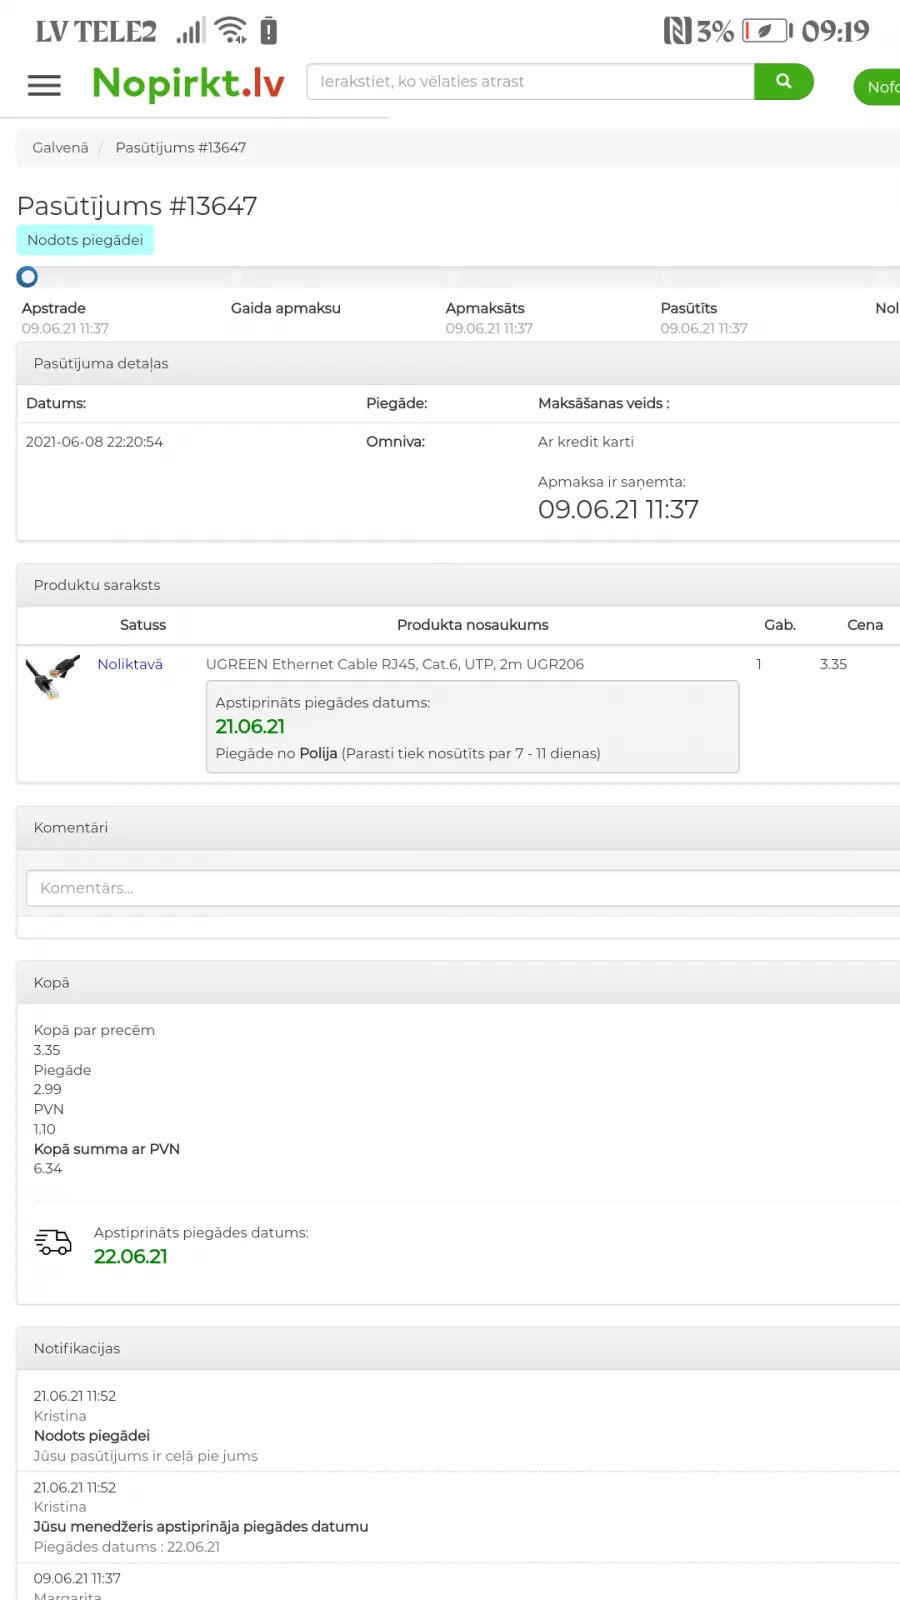Click the Produkta nosaukums column header
This screenshot has width=900, height=1600.
click(473, 625)
